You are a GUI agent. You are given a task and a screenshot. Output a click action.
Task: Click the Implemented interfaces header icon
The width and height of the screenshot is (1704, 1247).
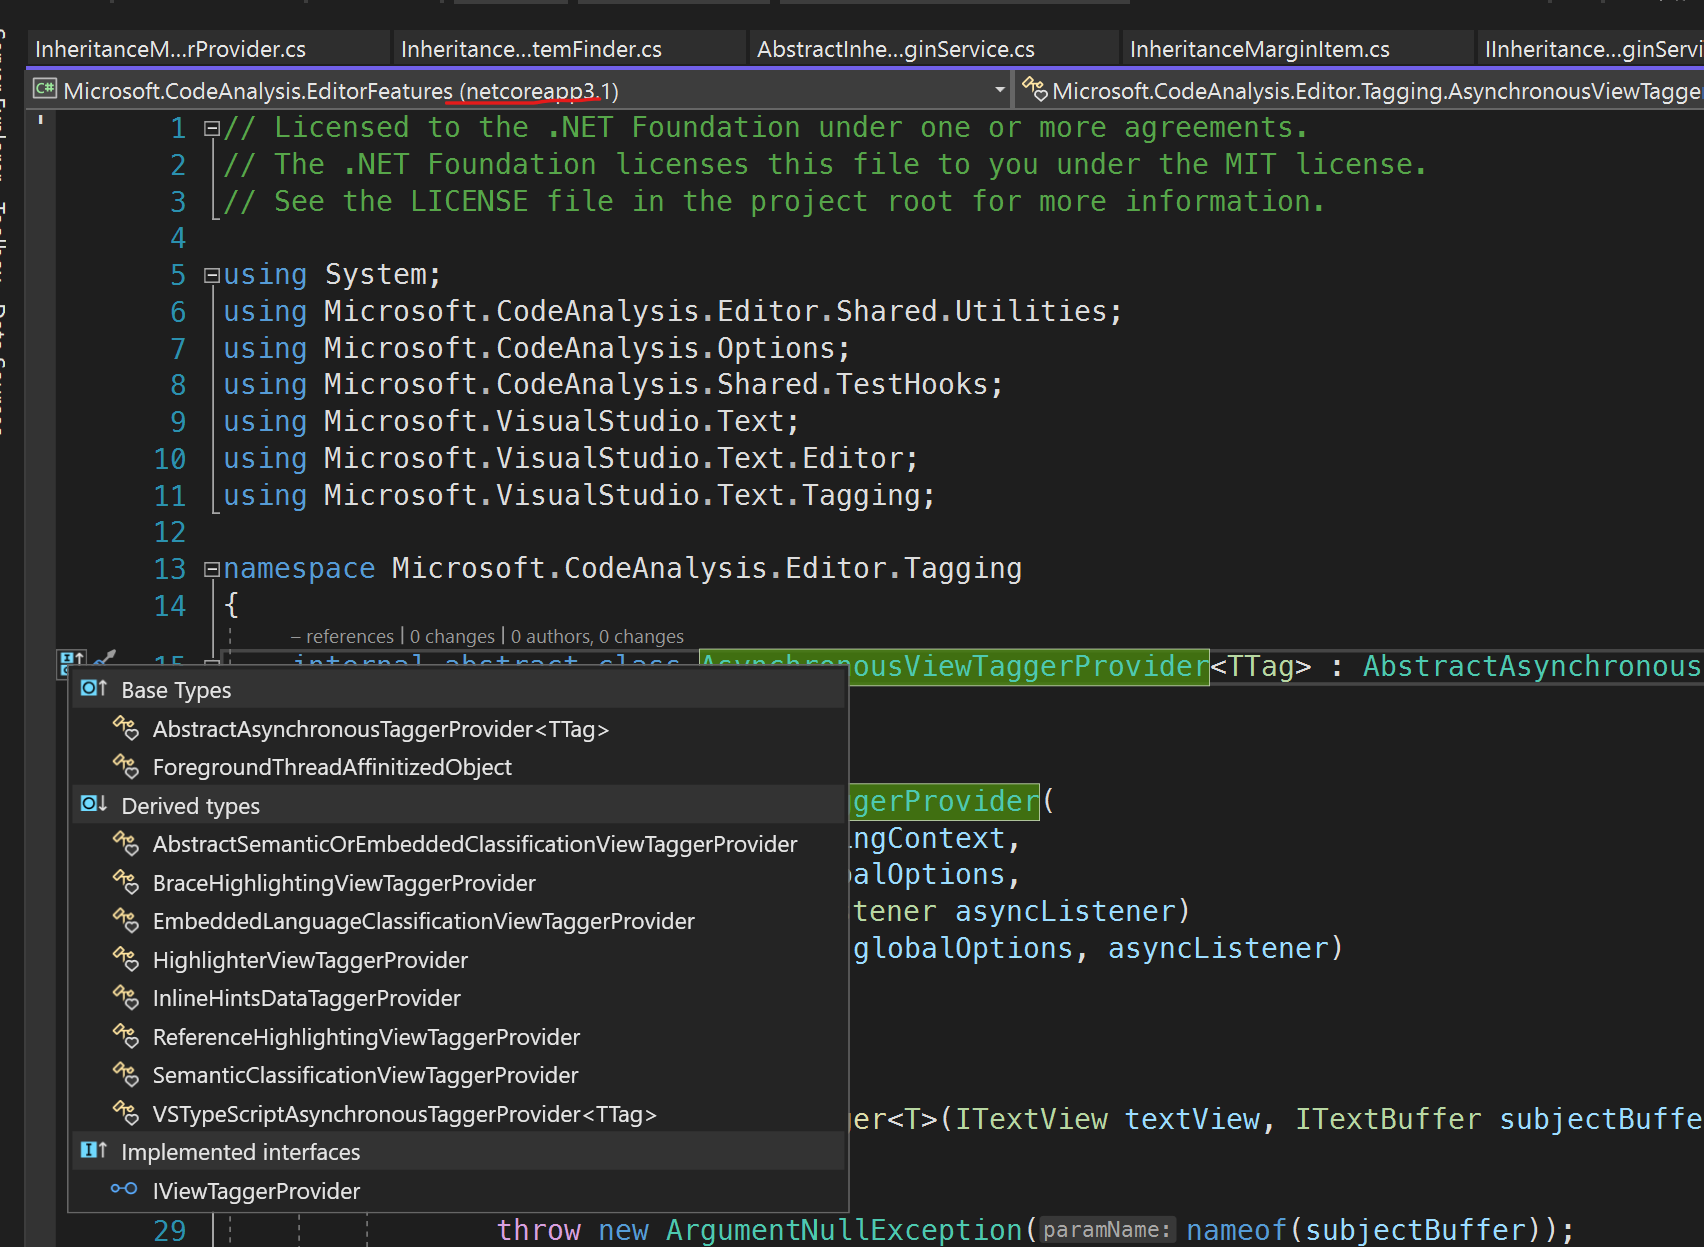94,1150
